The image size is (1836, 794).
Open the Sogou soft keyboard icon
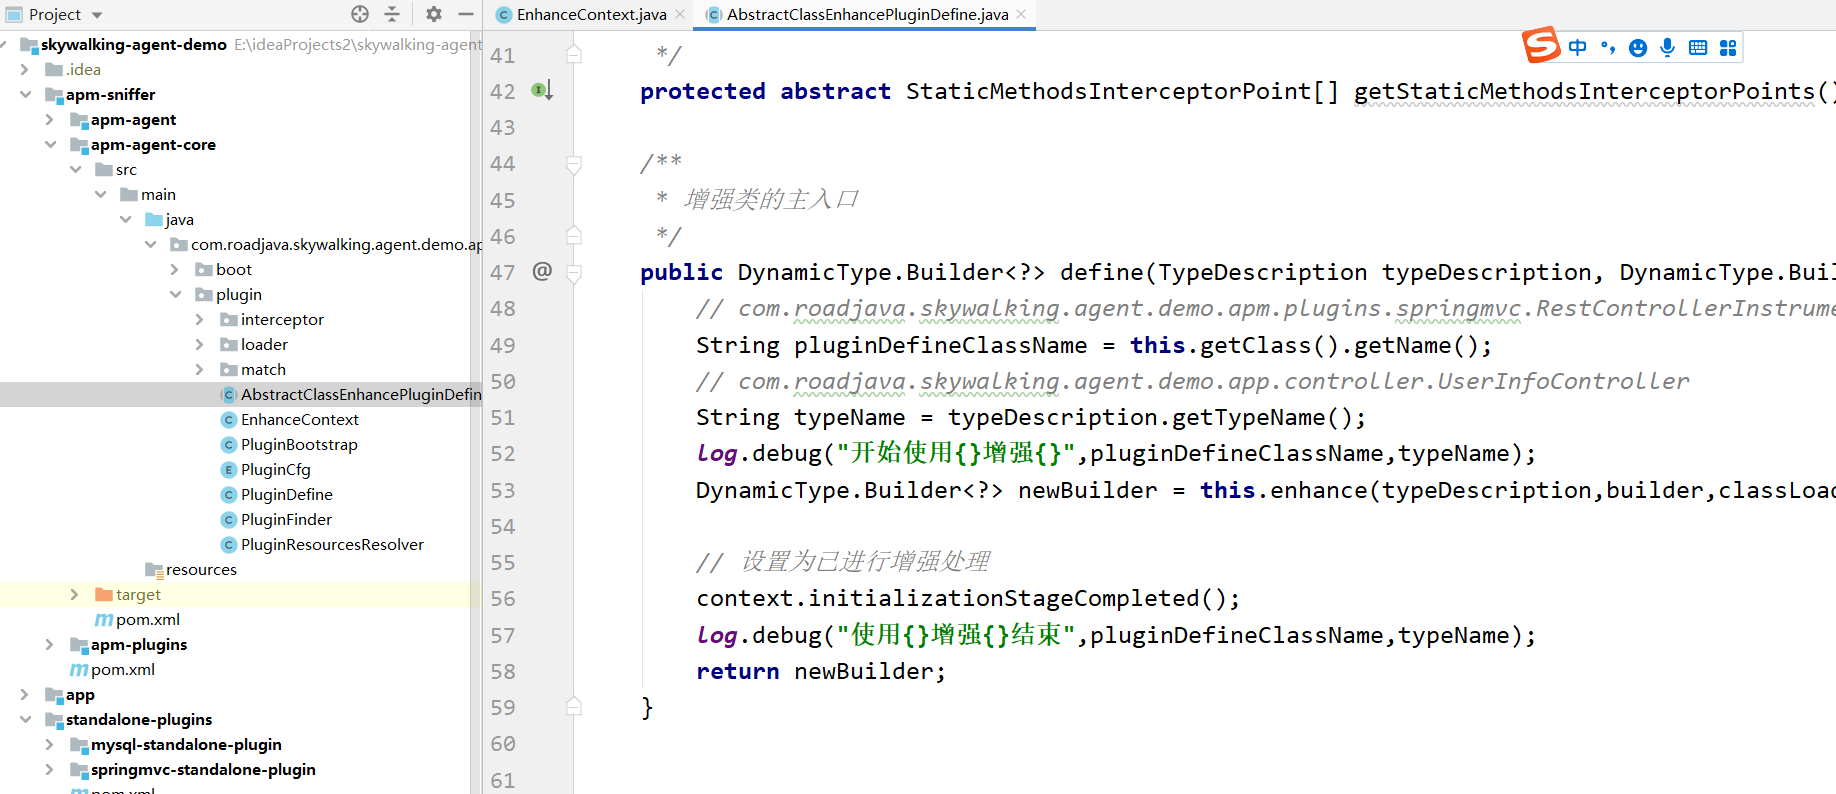click(1698, 47)
